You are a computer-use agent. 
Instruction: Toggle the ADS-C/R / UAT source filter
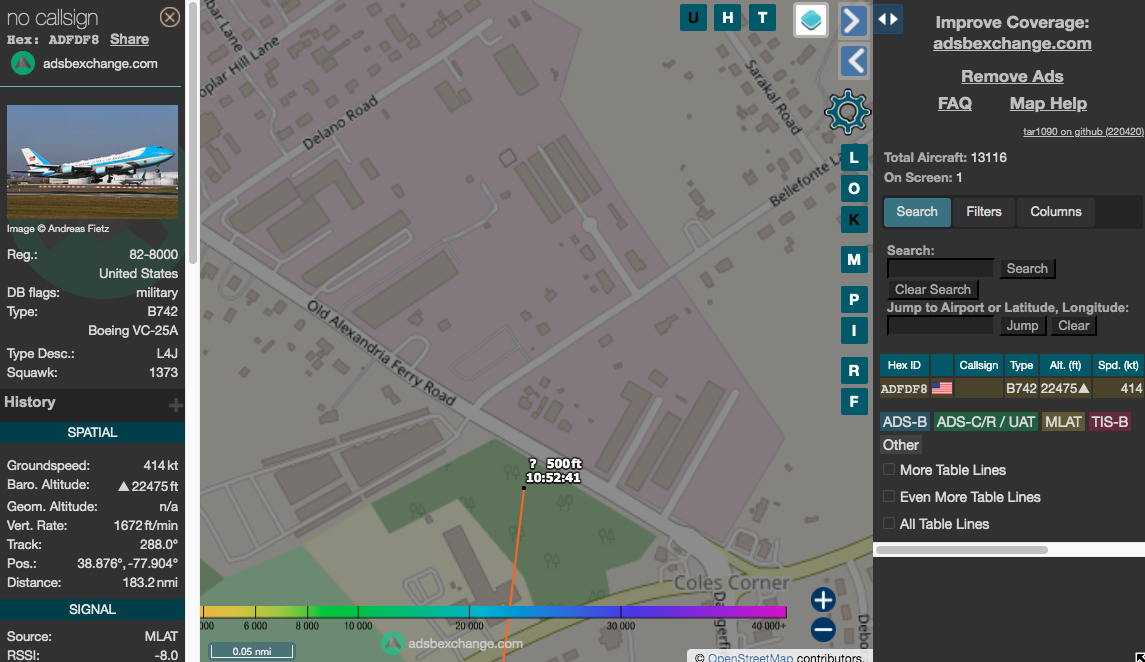point(986,422)
